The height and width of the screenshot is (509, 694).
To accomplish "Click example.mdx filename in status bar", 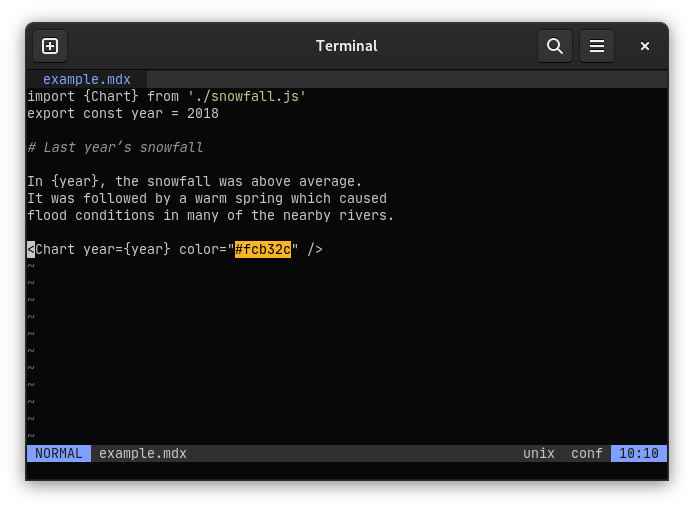I will [143, 453].
